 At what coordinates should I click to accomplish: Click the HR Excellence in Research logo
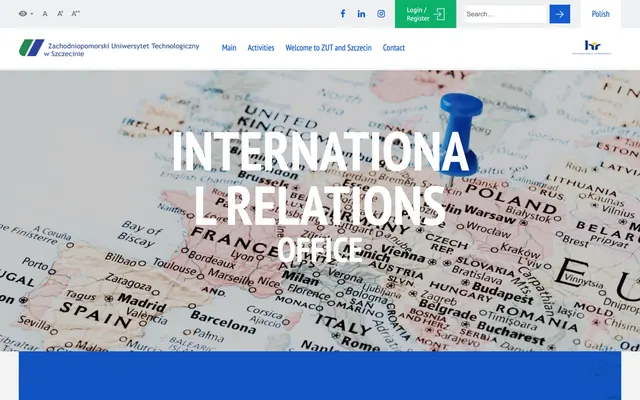click(592, 47)
